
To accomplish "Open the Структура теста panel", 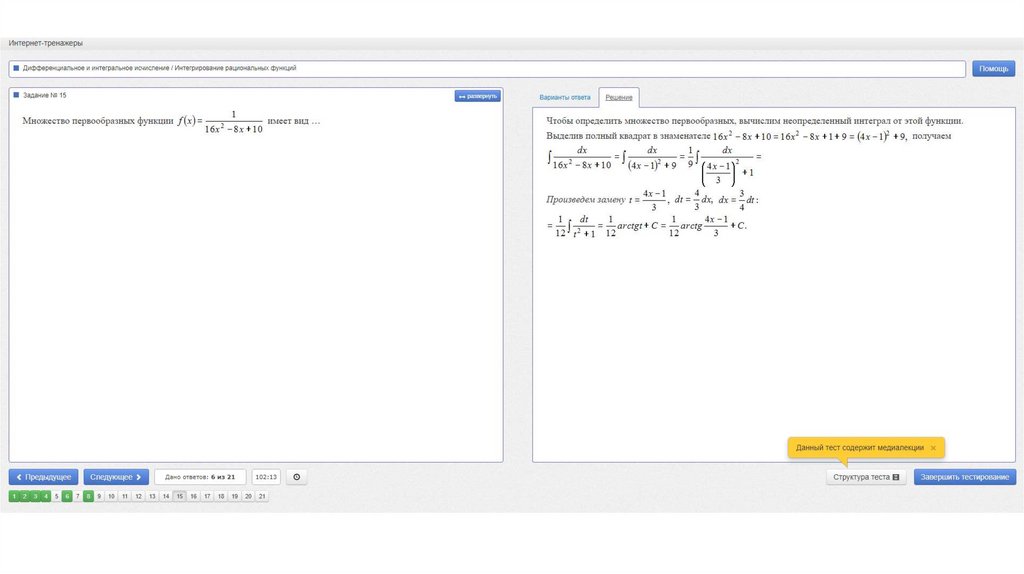I will (866, 477).
